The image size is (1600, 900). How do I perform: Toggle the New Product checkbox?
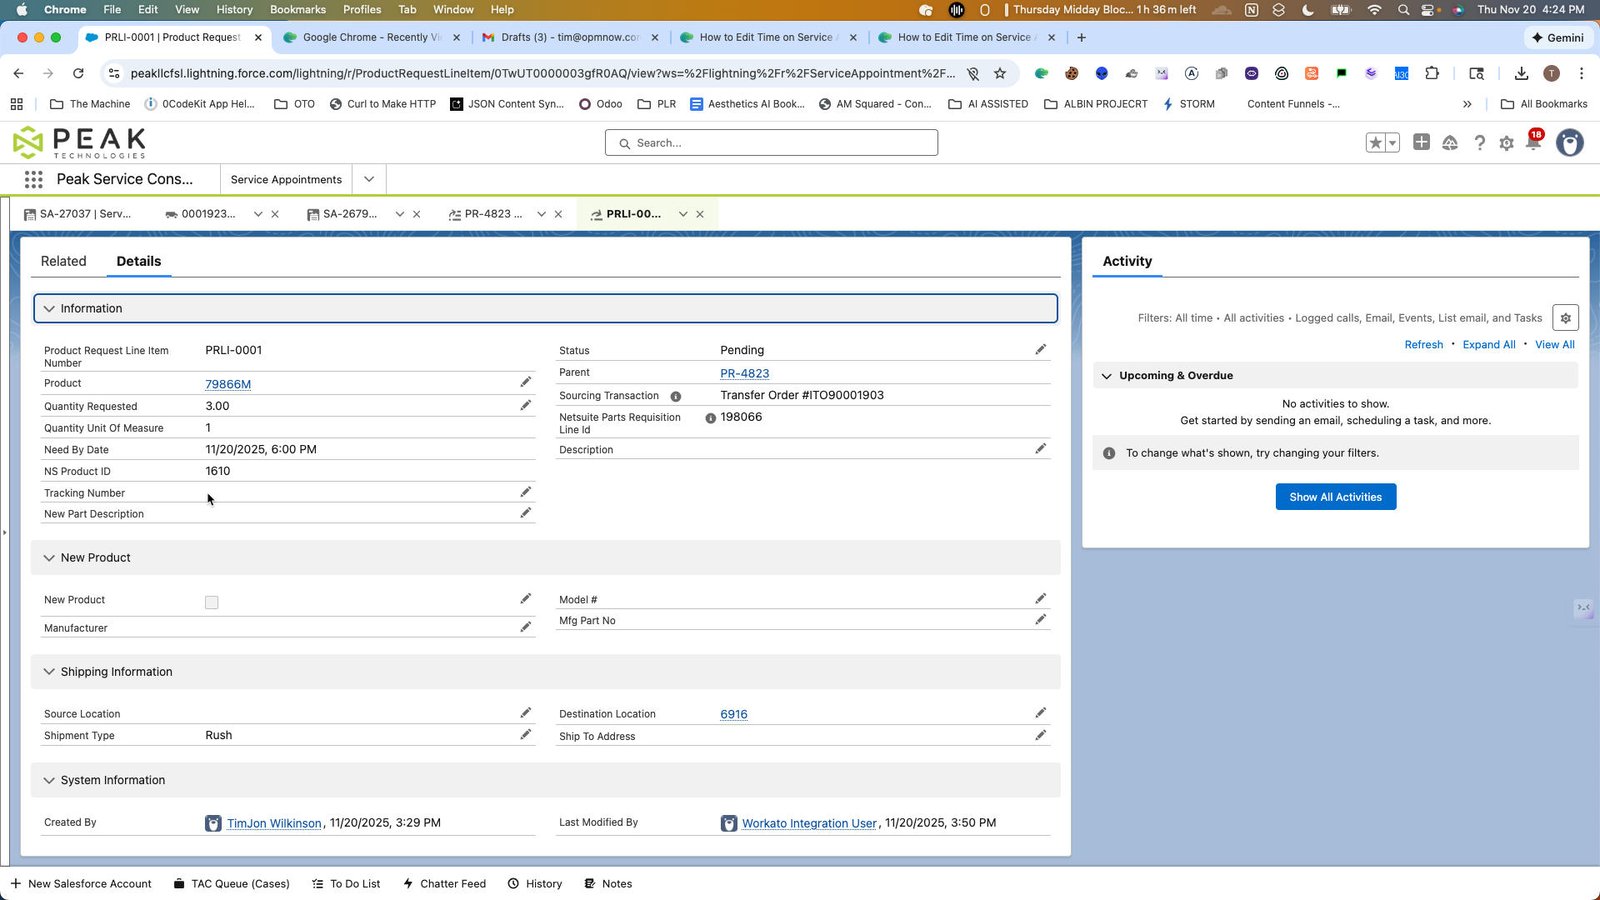point(211,602)
